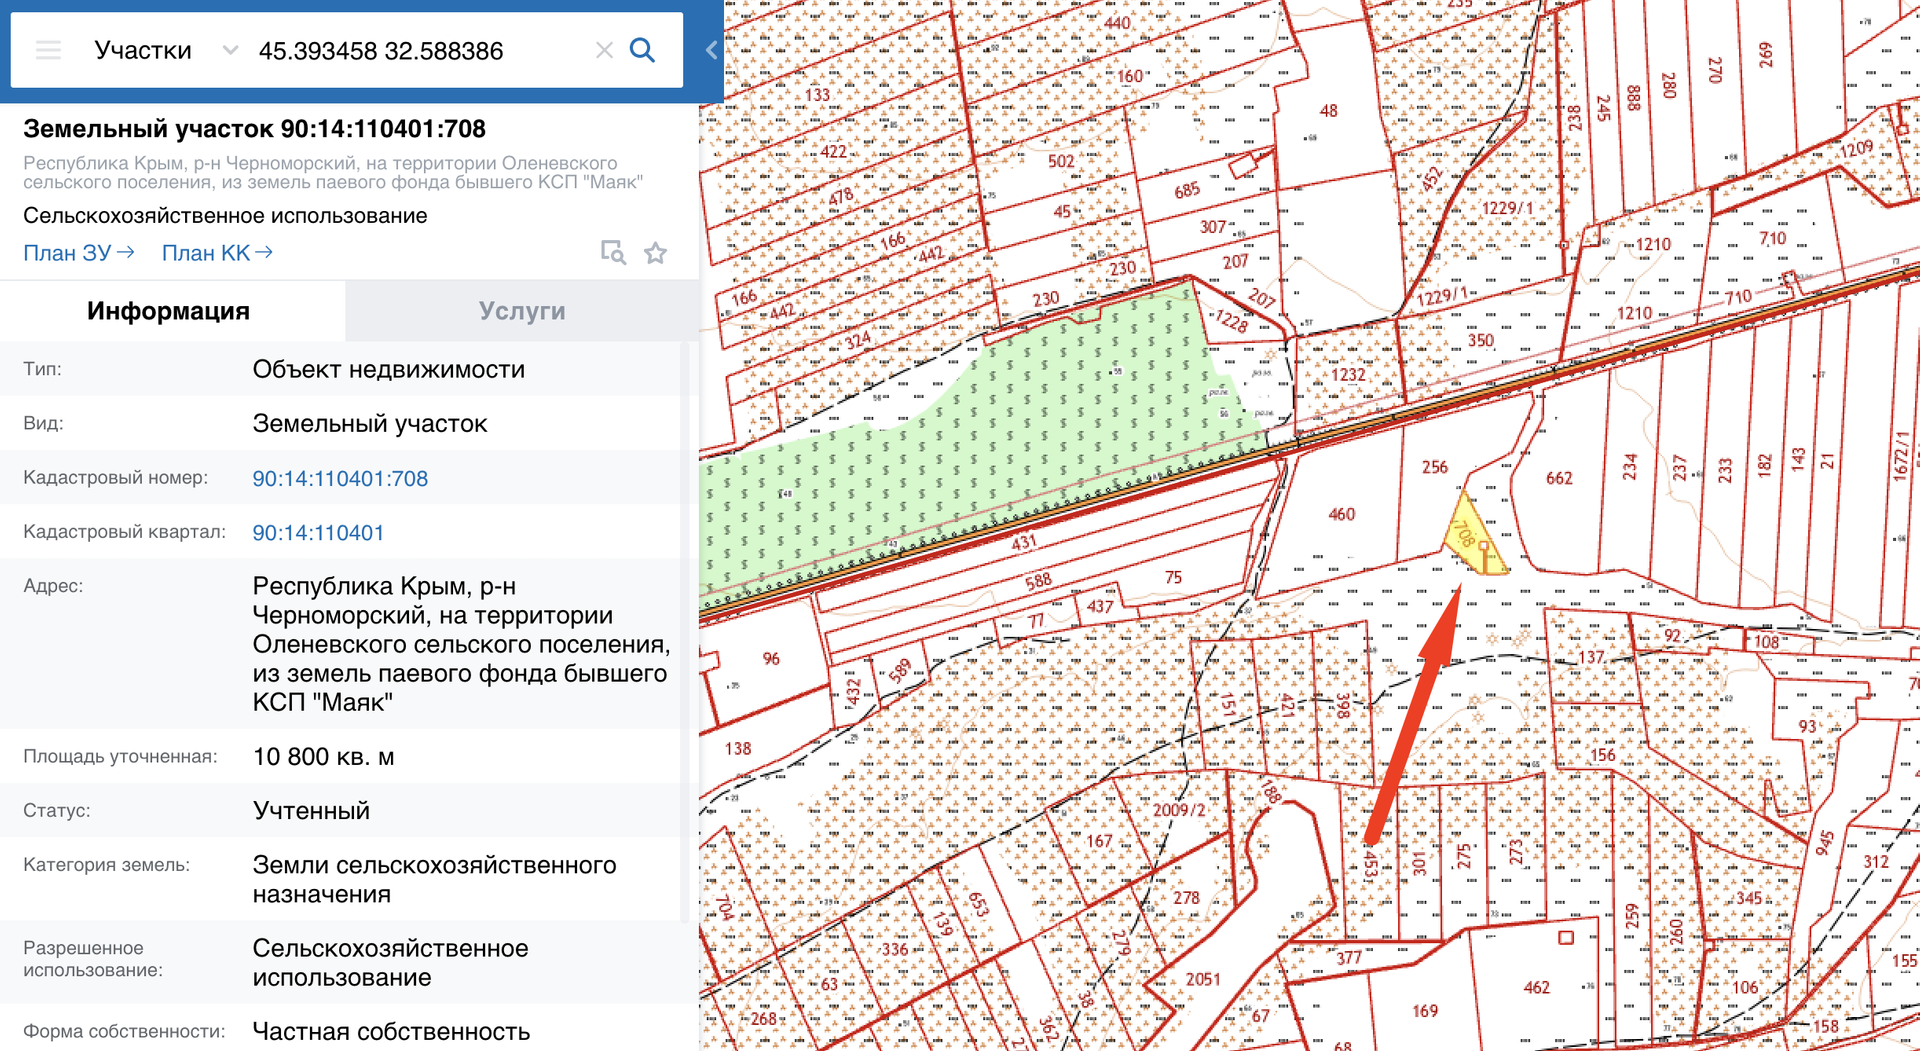Select parcel 336 on the map
This screenshot has width=1920, height=1051.
(894, 949)
